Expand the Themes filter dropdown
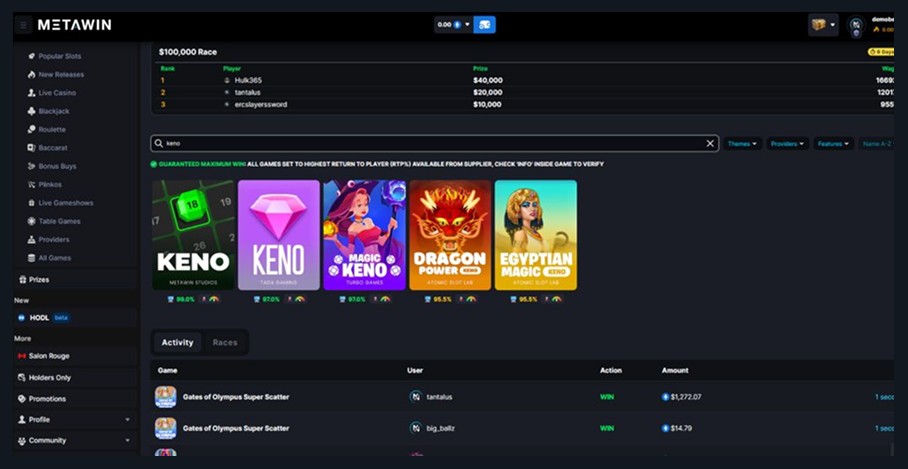Screen dimensions: 908x469 [x=742, y=144]
